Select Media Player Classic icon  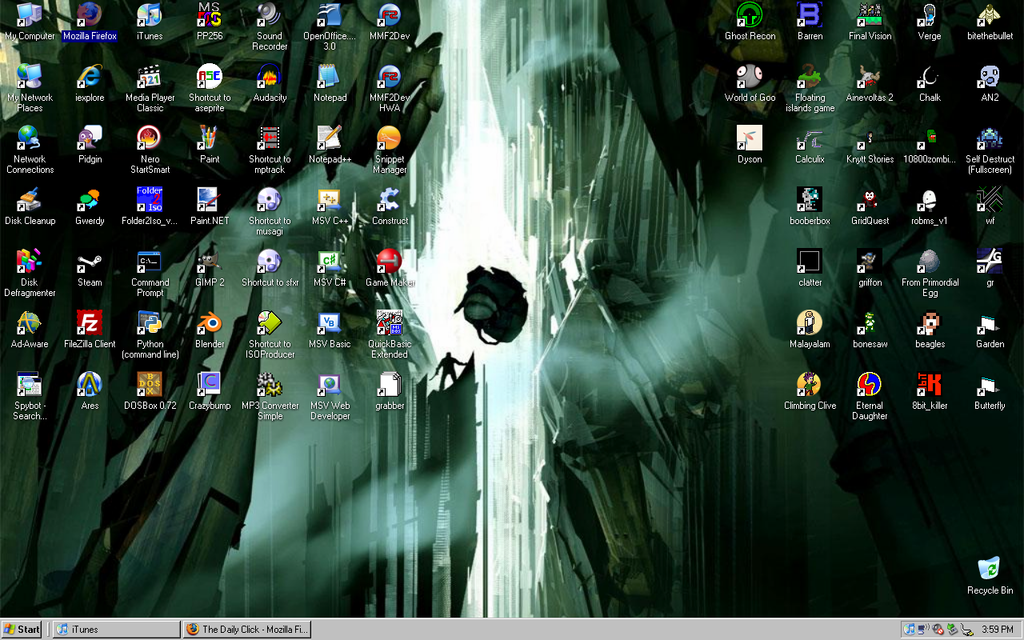(x=150, y=76)
